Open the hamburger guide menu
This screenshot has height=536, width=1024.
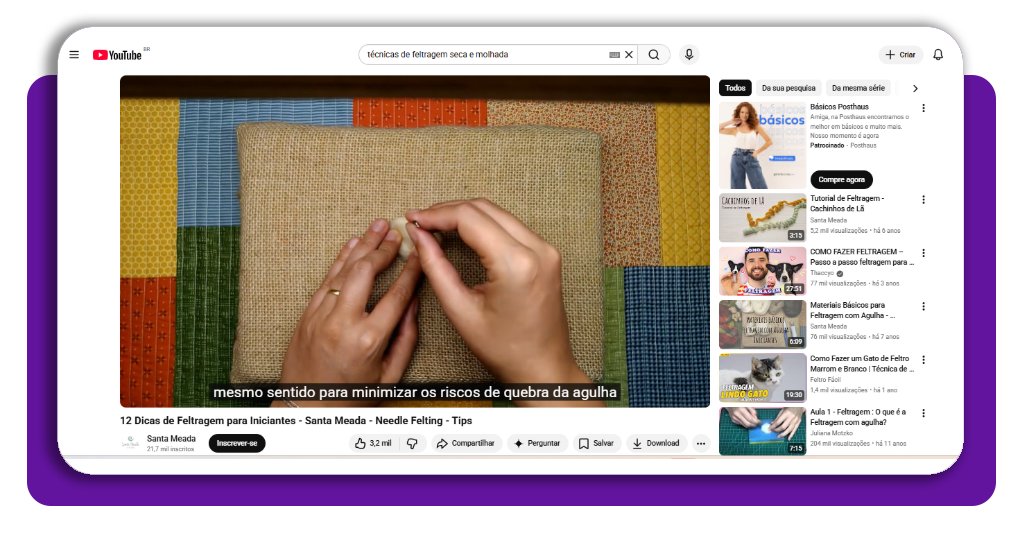pyautogui.click(x=74, y=55)
